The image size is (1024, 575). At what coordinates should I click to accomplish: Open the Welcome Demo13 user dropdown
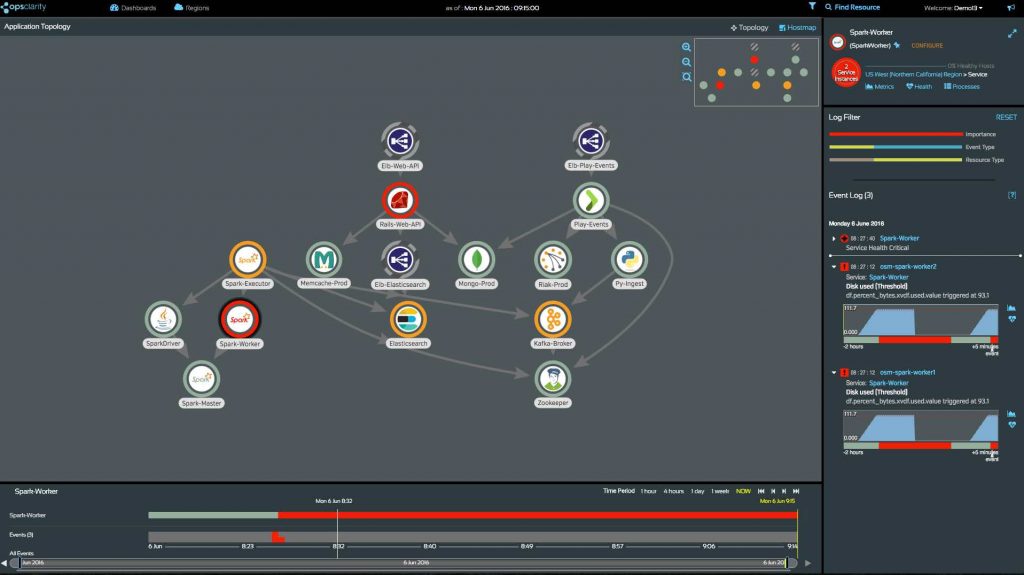953,8
